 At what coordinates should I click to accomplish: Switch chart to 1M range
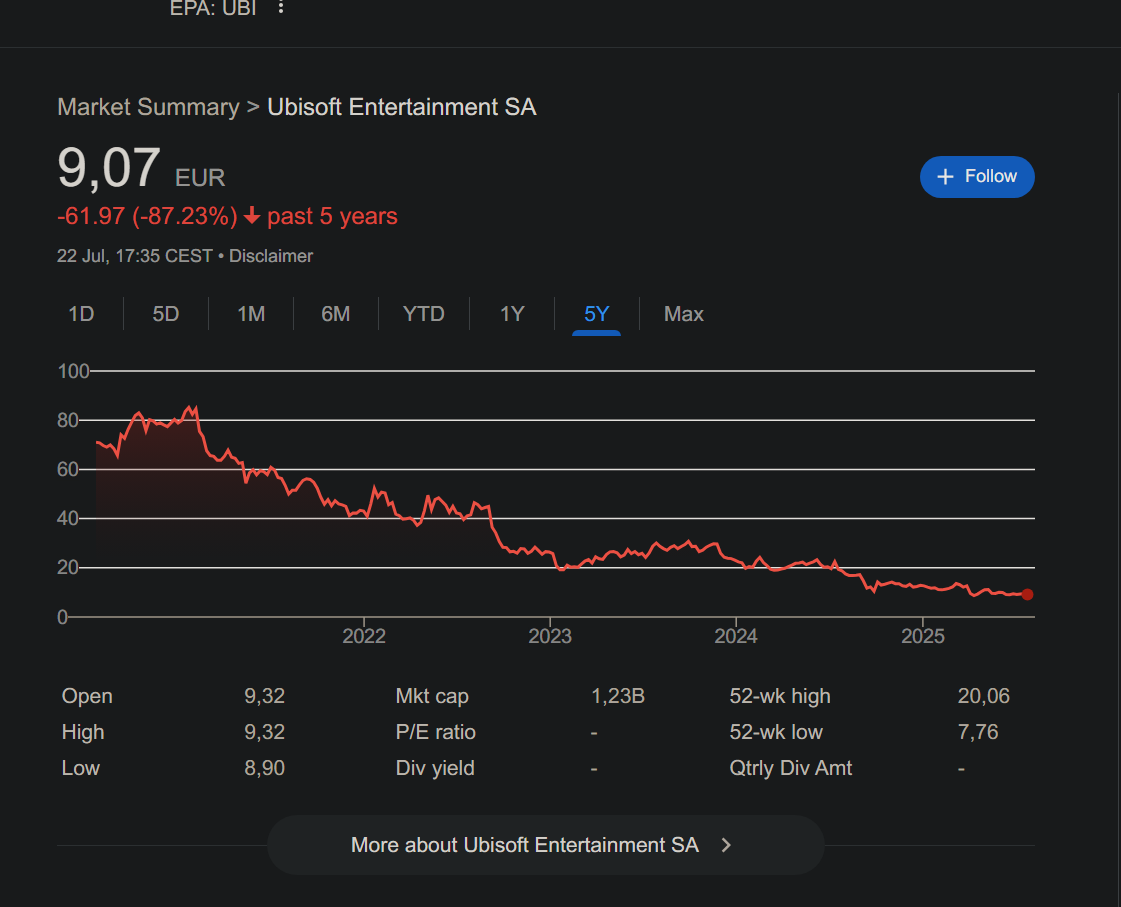click(x=251, y=314)
